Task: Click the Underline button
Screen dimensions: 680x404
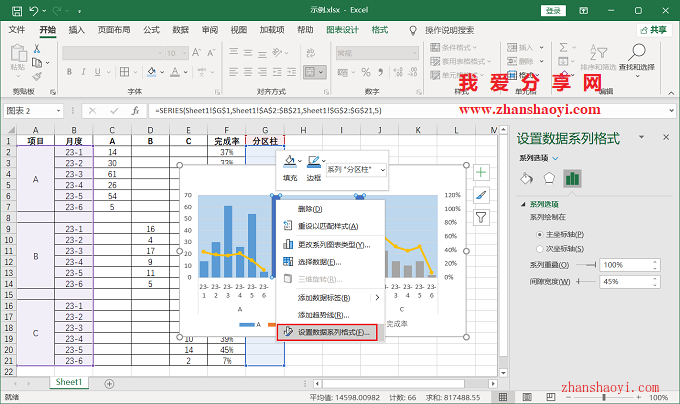Action: 98,72
